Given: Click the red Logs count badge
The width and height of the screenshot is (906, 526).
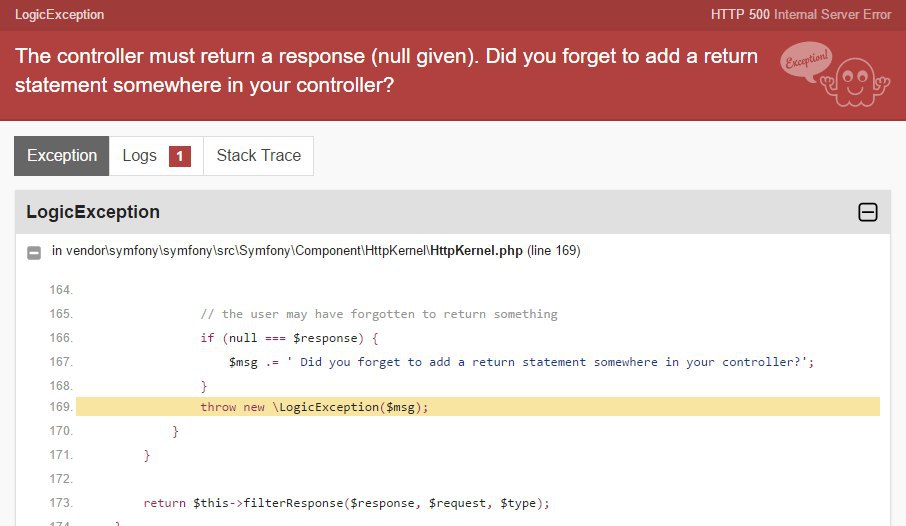Looking at the screenshot, I should 179,156.
